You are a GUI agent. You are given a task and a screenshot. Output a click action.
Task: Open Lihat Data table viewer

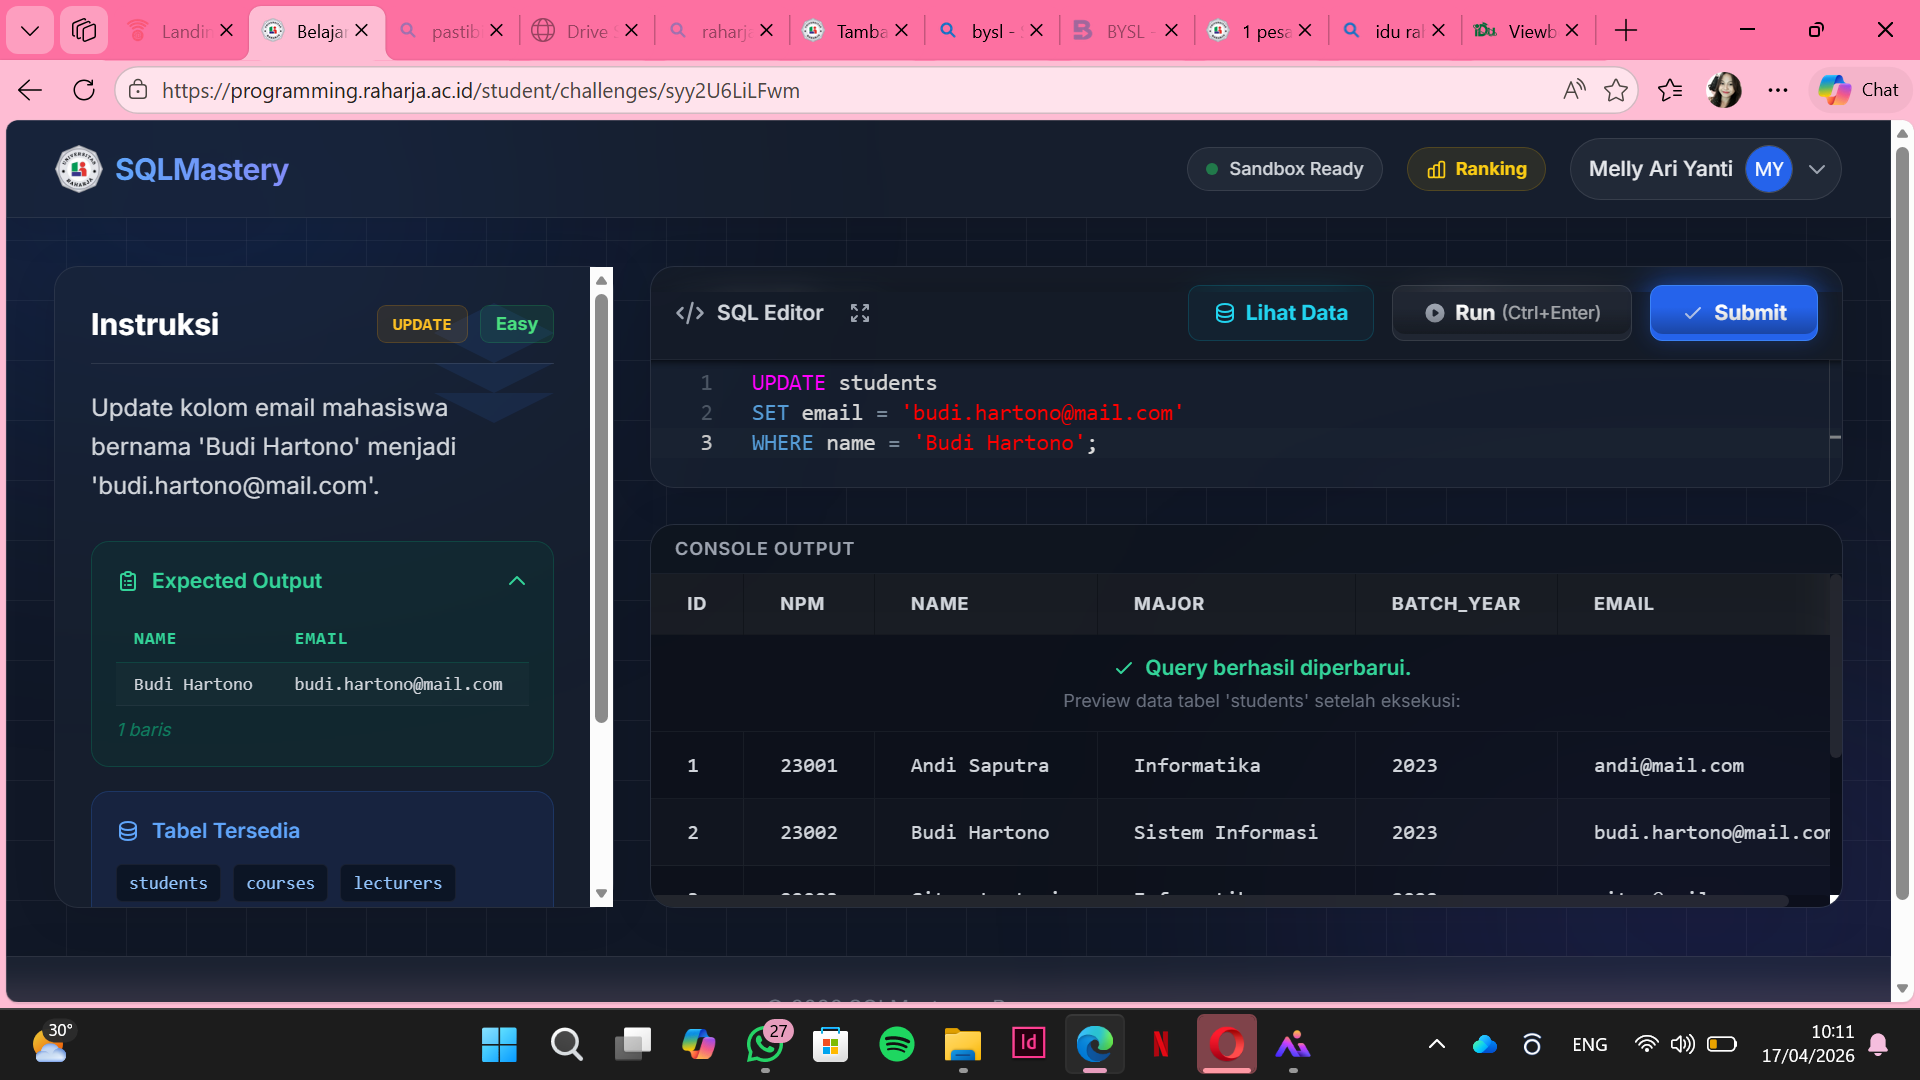[1280, 313]
